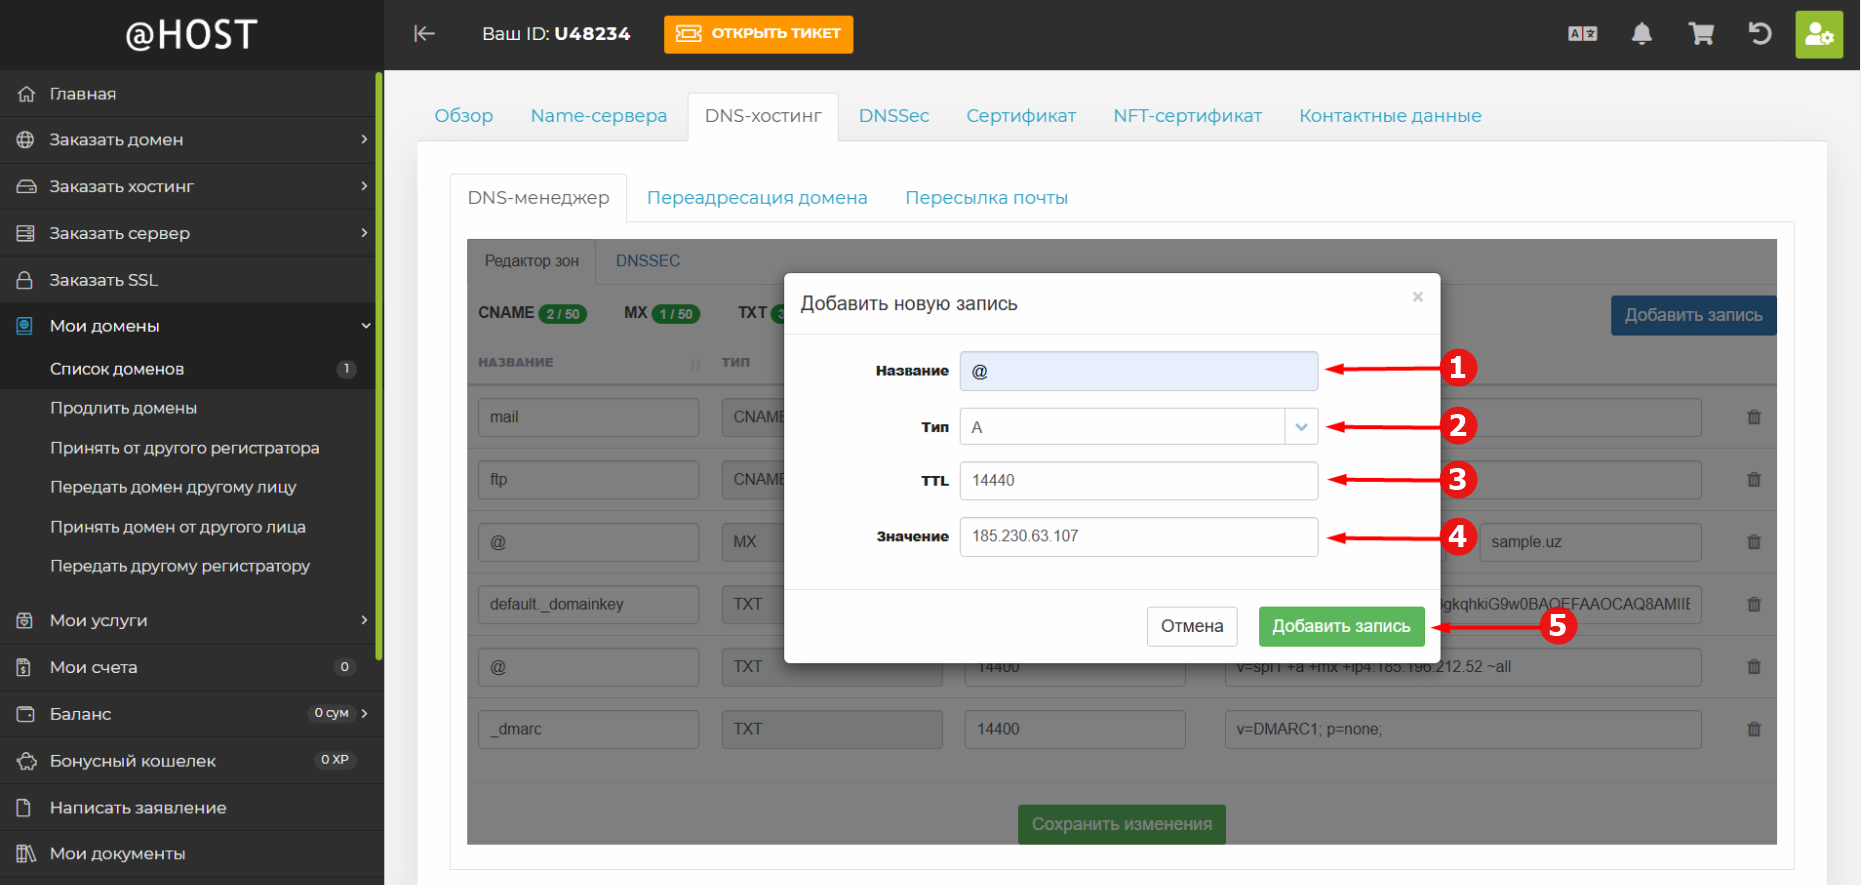
Task: Expand Заказать хостинг submenu
Action: [x=364, y=186]
